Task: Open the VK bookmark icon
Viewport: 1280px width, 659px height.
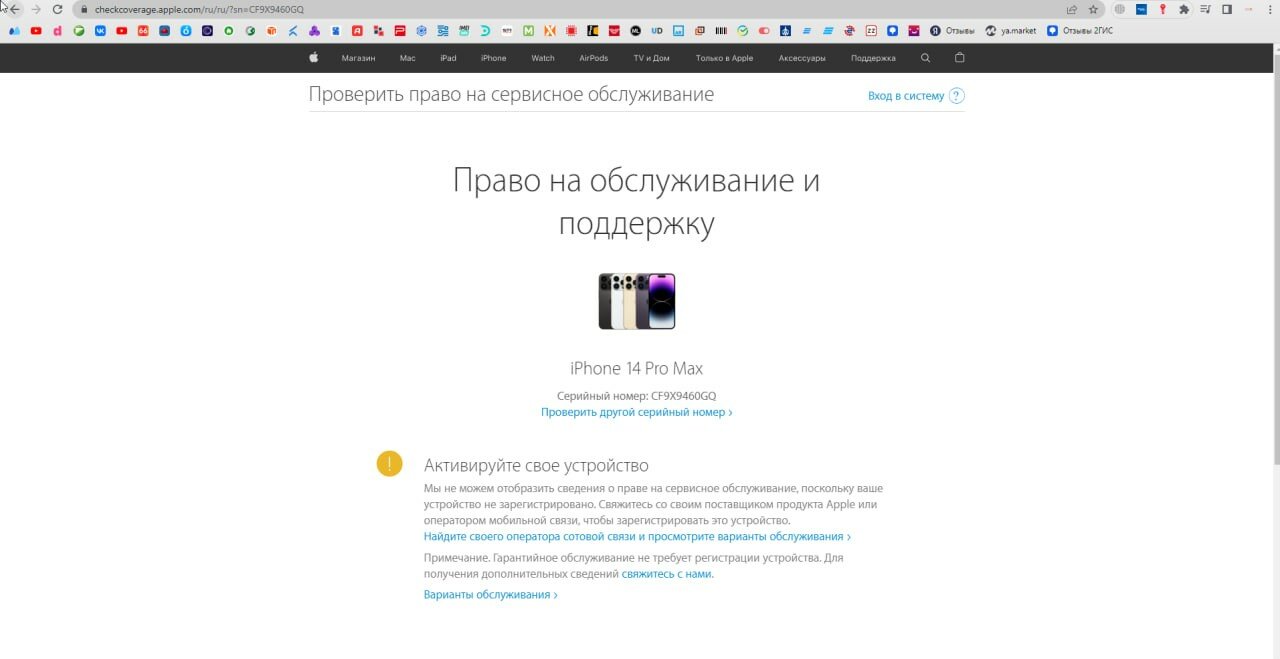Action: click(x=101, y=31)
